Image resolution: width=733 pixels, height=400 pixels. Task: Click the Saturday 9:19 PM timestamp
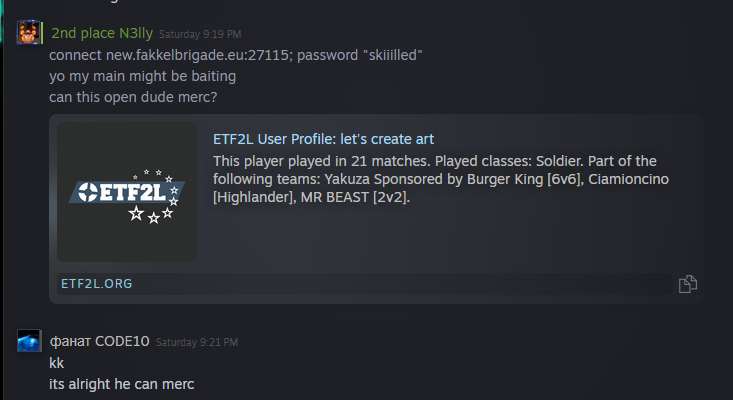coord(200,34)
